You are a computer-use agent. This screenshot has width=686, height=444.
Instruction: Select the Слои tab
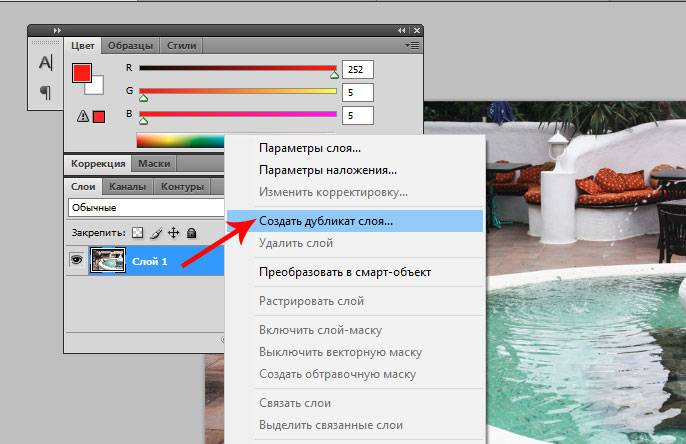click(83, 187)
